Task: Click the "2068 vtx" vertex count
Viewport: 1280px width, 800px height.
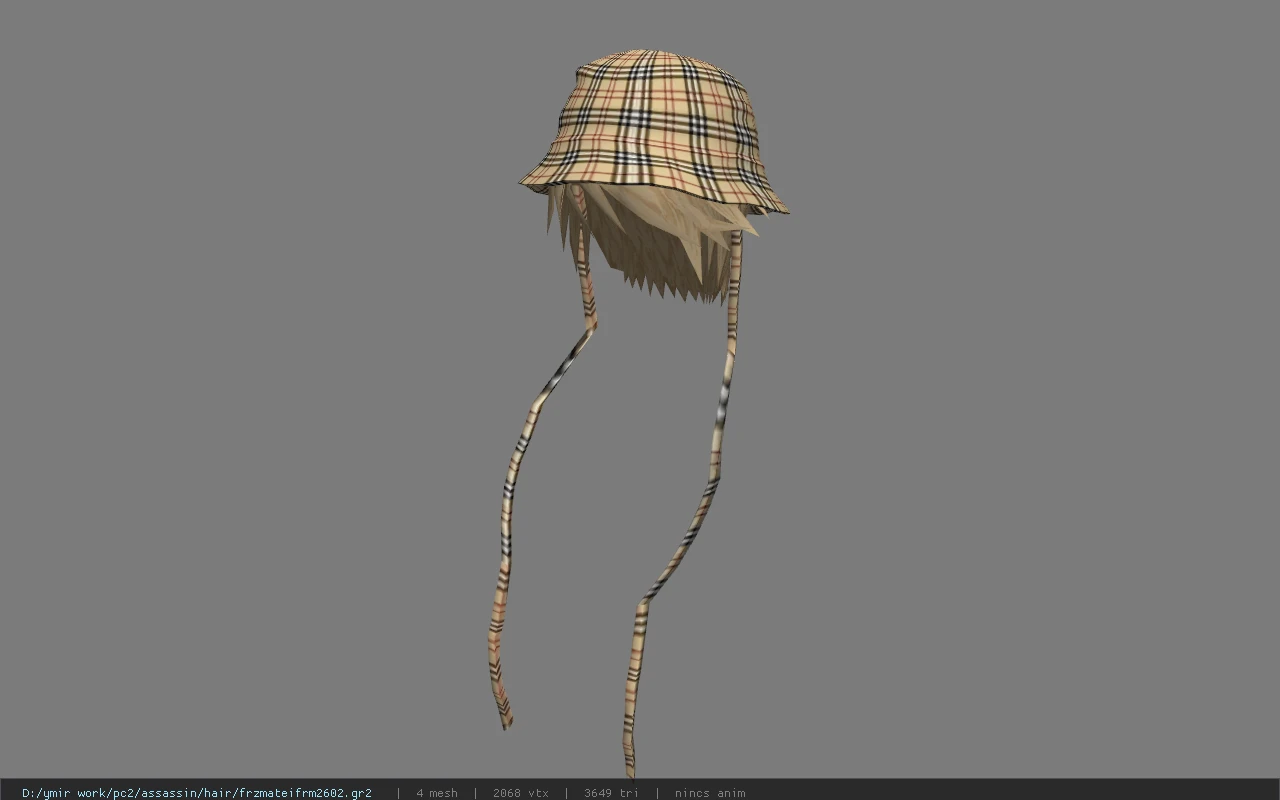Action: 520,793
